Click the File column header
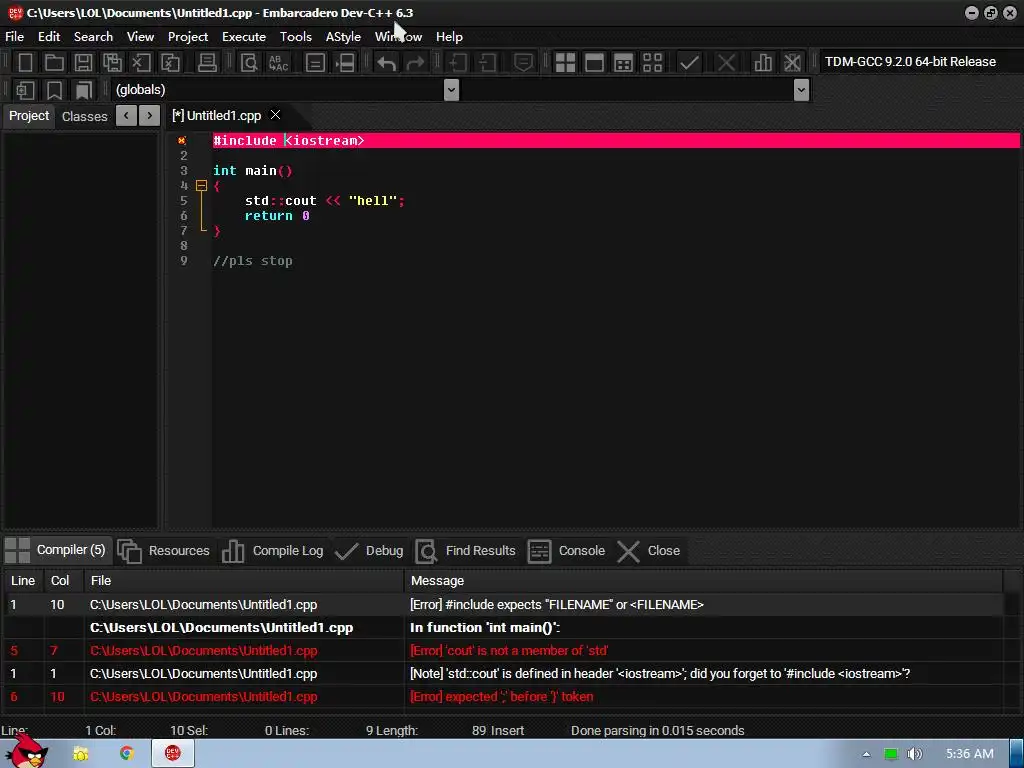Screen dimensions: 1024x768 point(244,581)
